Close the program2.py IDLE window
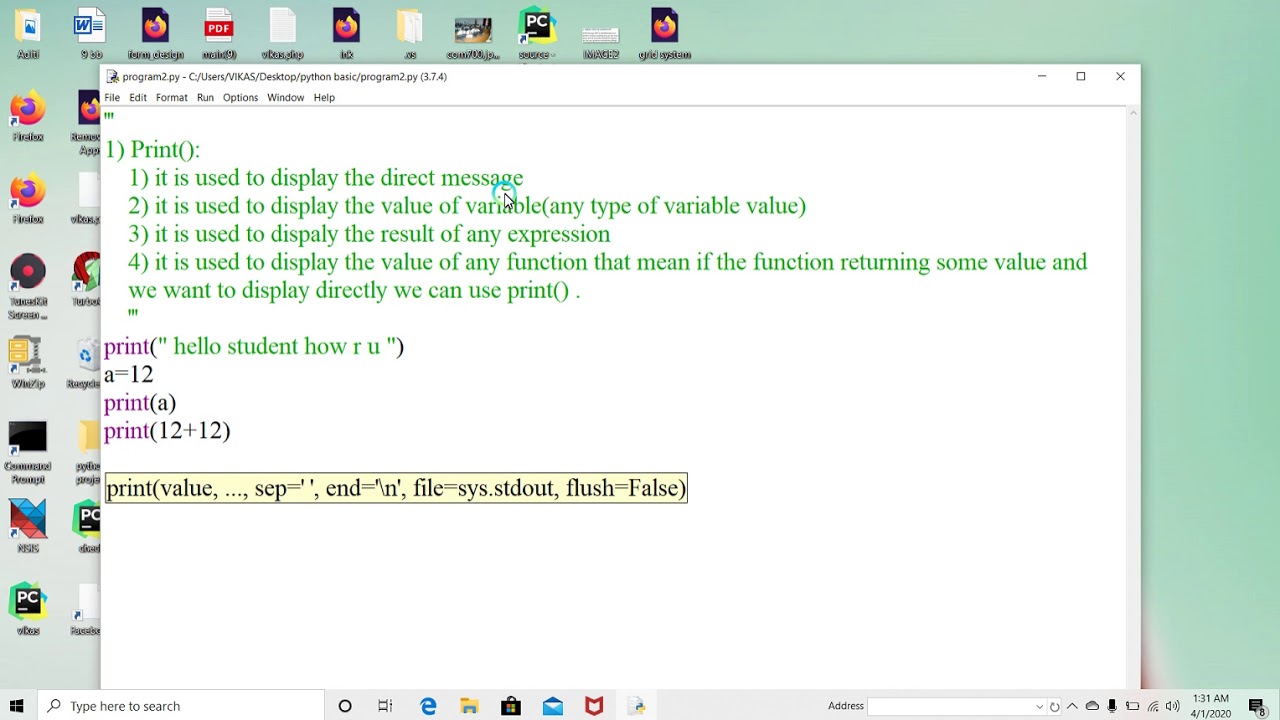 coord(1120,76)
